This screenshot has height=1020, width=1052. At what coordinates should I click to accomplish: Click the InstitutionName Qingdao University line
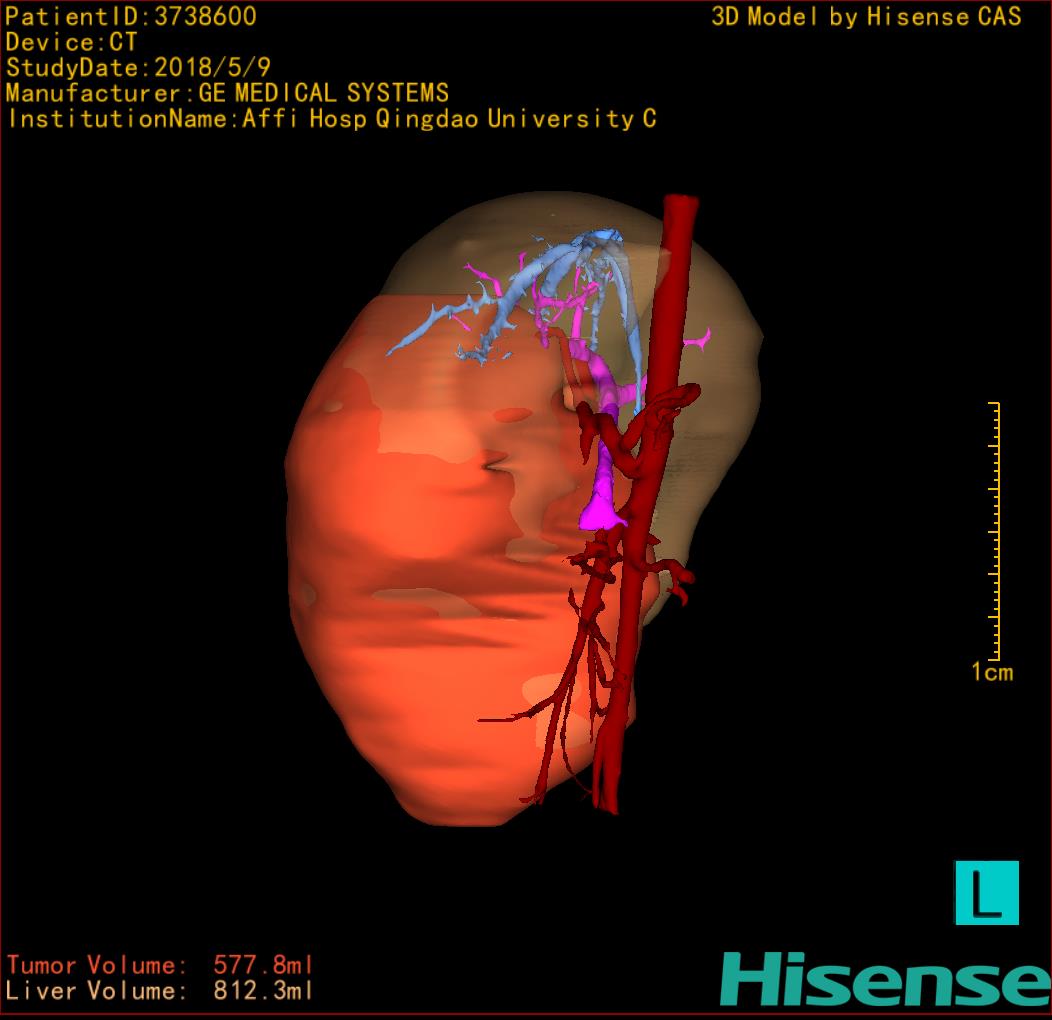point(331,119)
